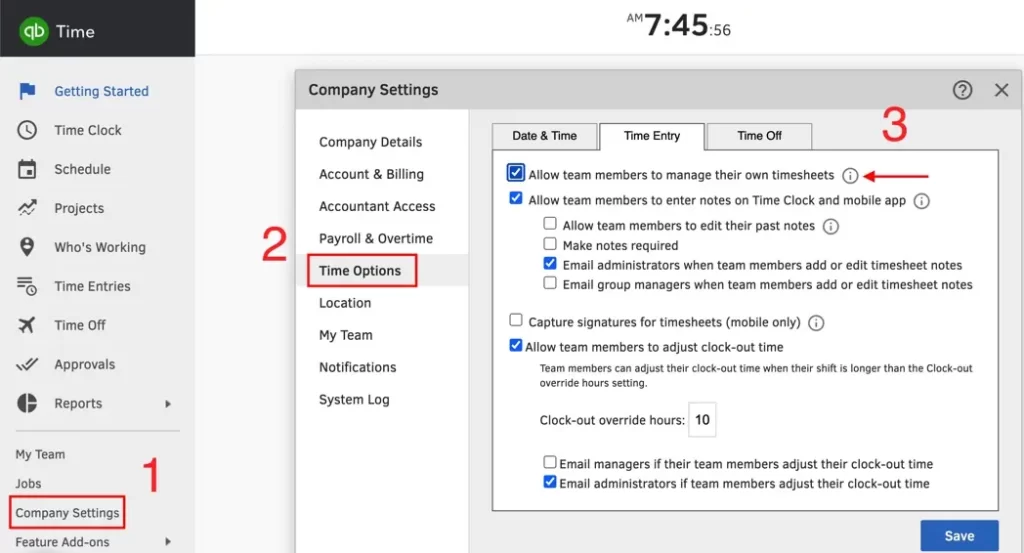Click the Projects chart icon

pos(27,208)
